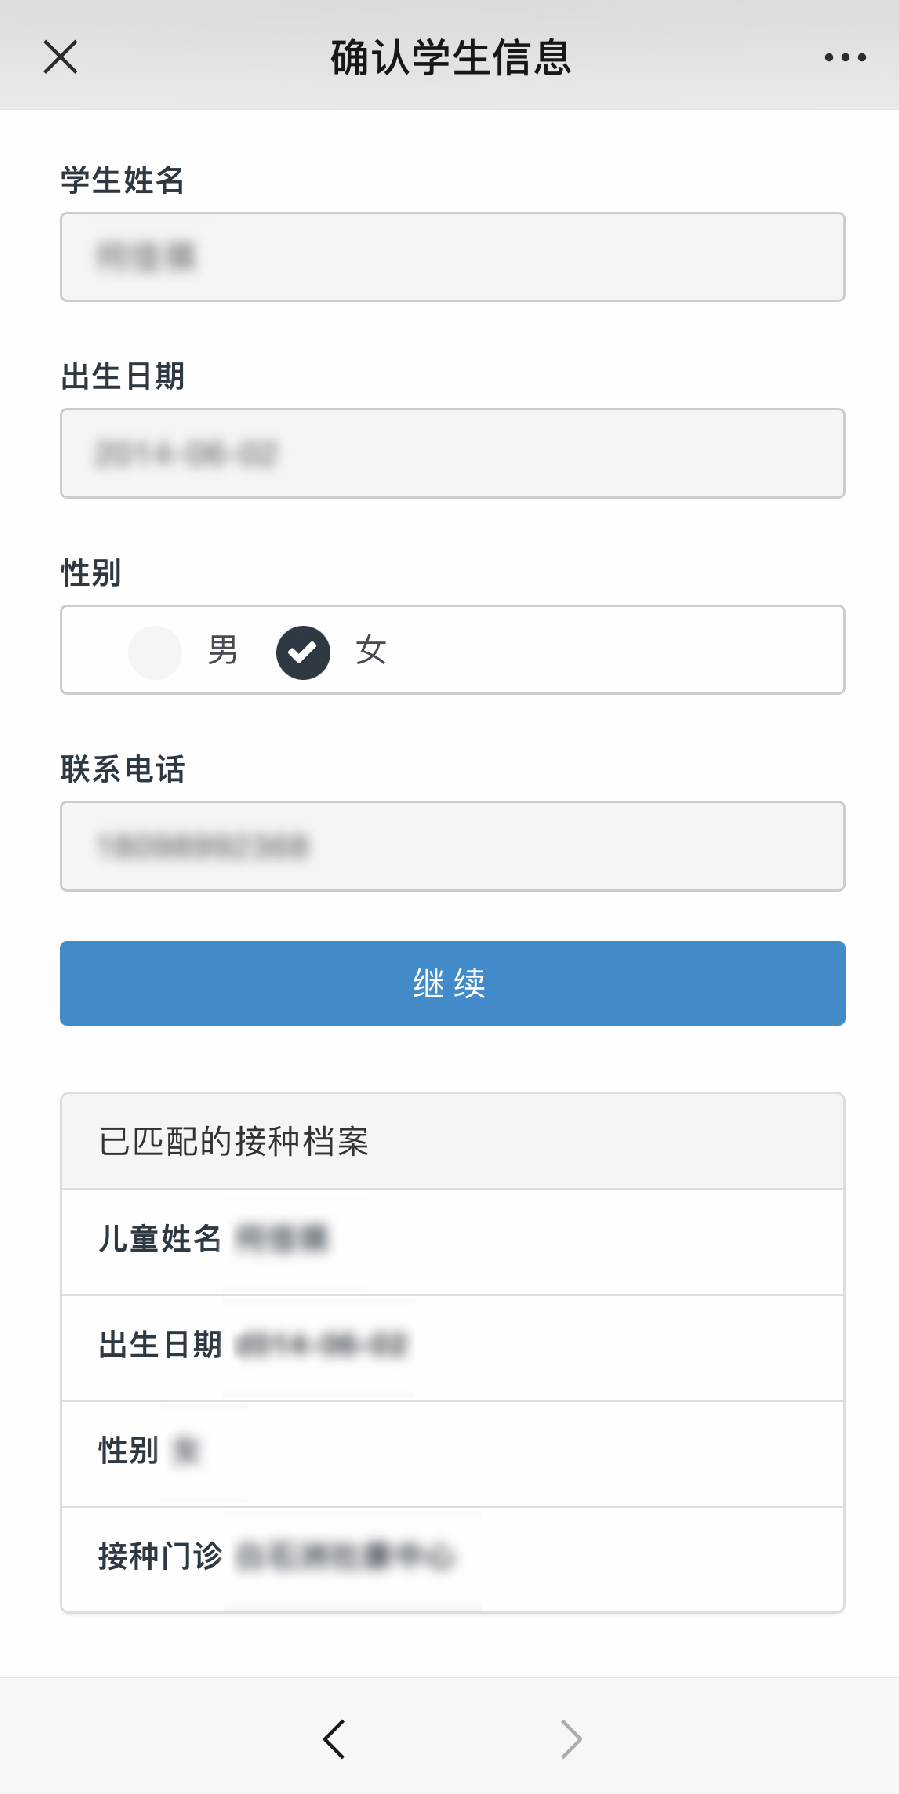899x1794 pixels.
Task: Click the 男 text label in gender box
Action: (x=223, y=650)
